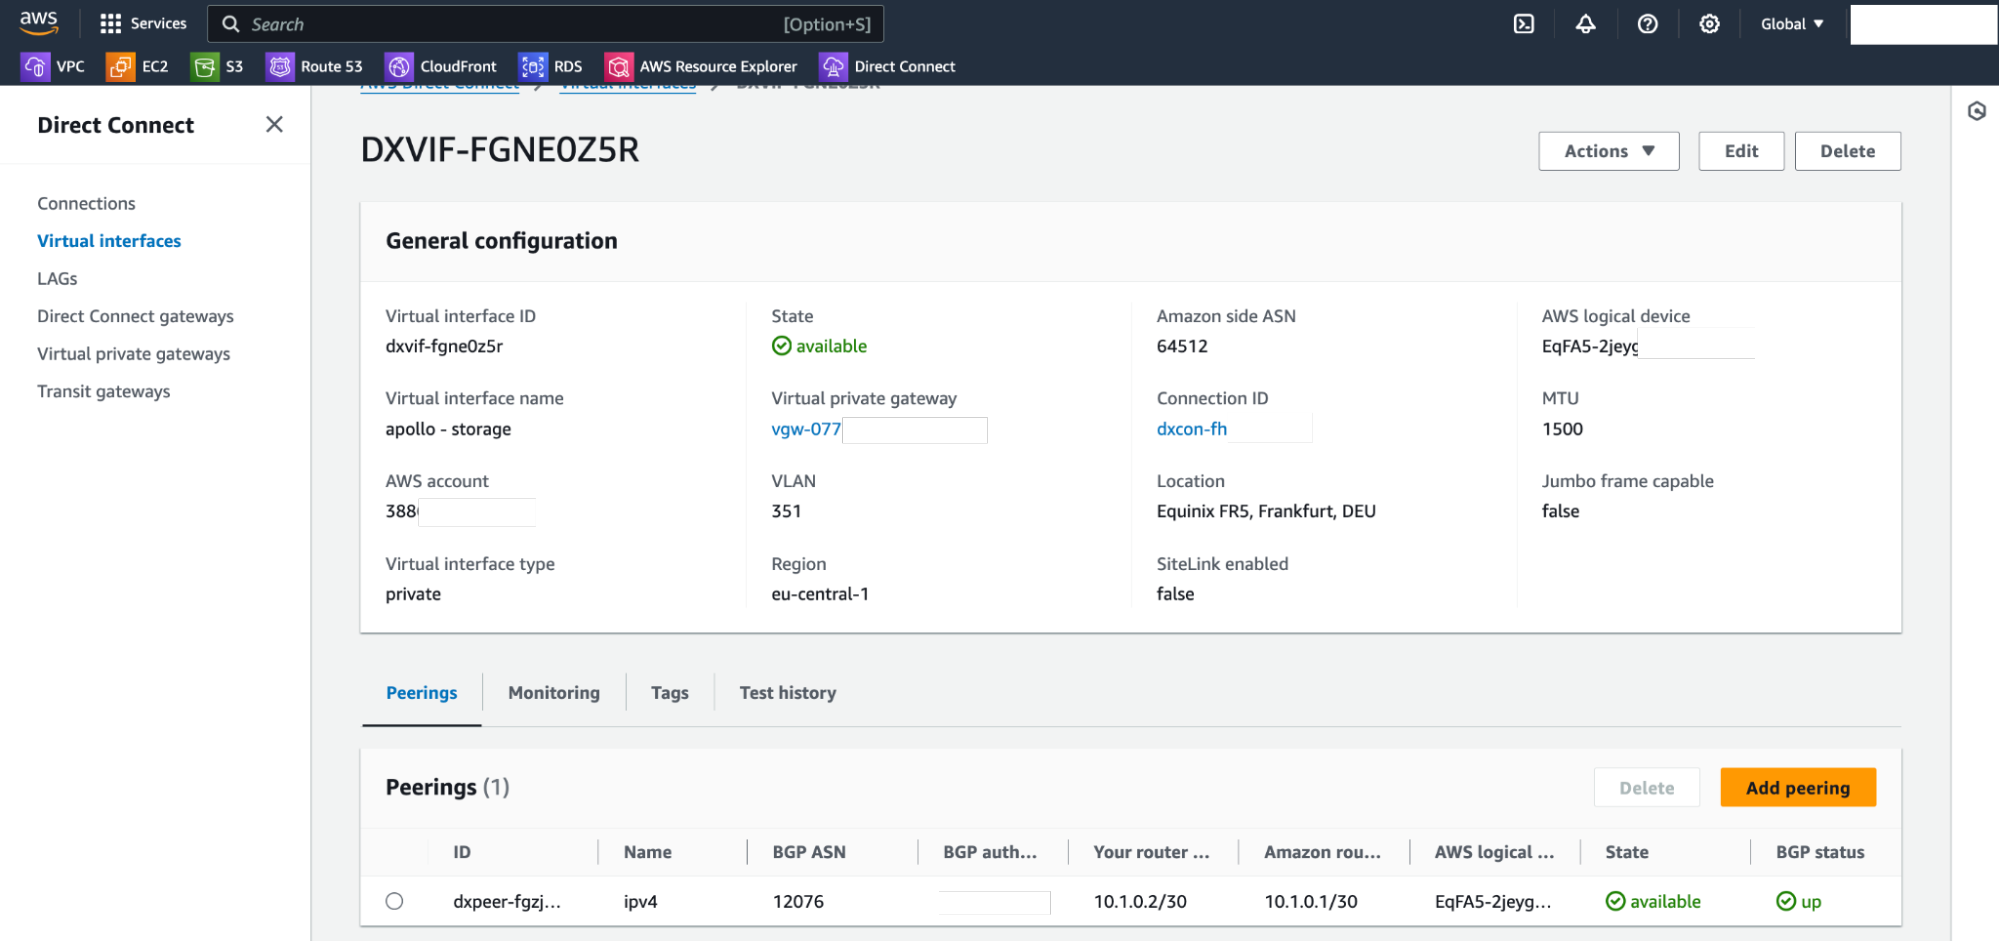
Task: Switch to the Test history tab
Action: click(x=788, y=693)
